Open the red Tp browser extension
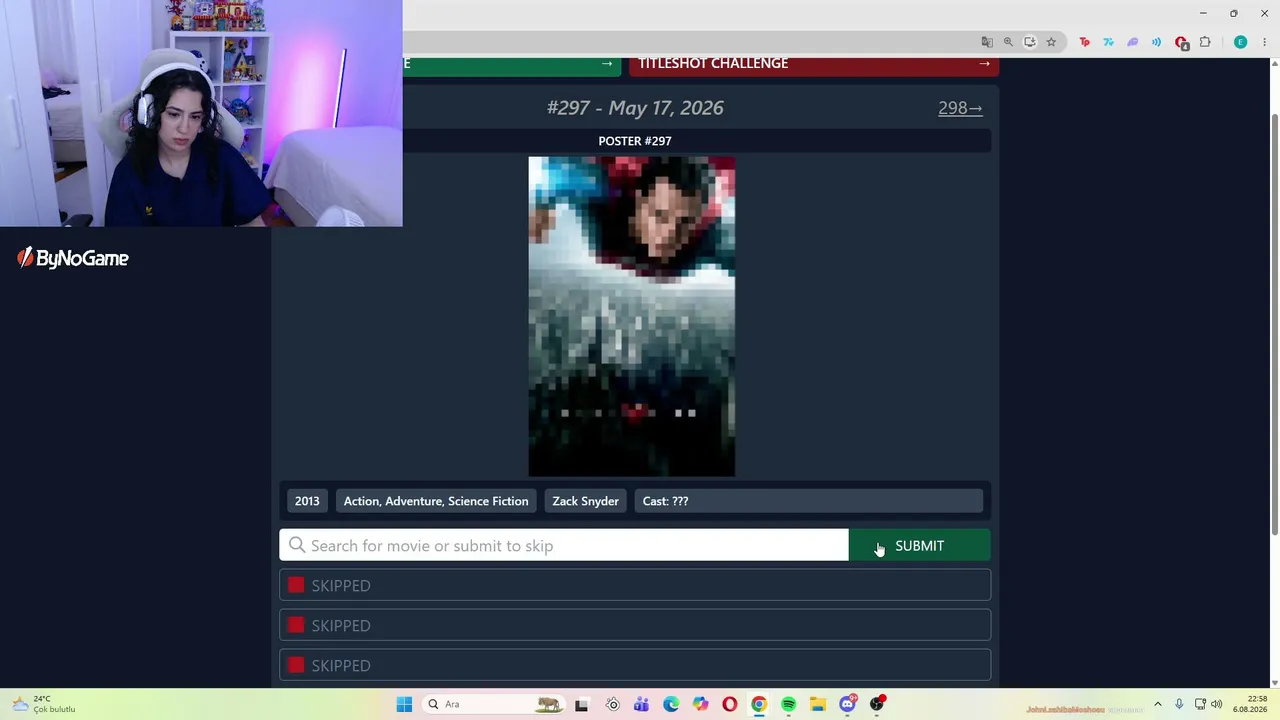1280x720 pixels. 1085,42
